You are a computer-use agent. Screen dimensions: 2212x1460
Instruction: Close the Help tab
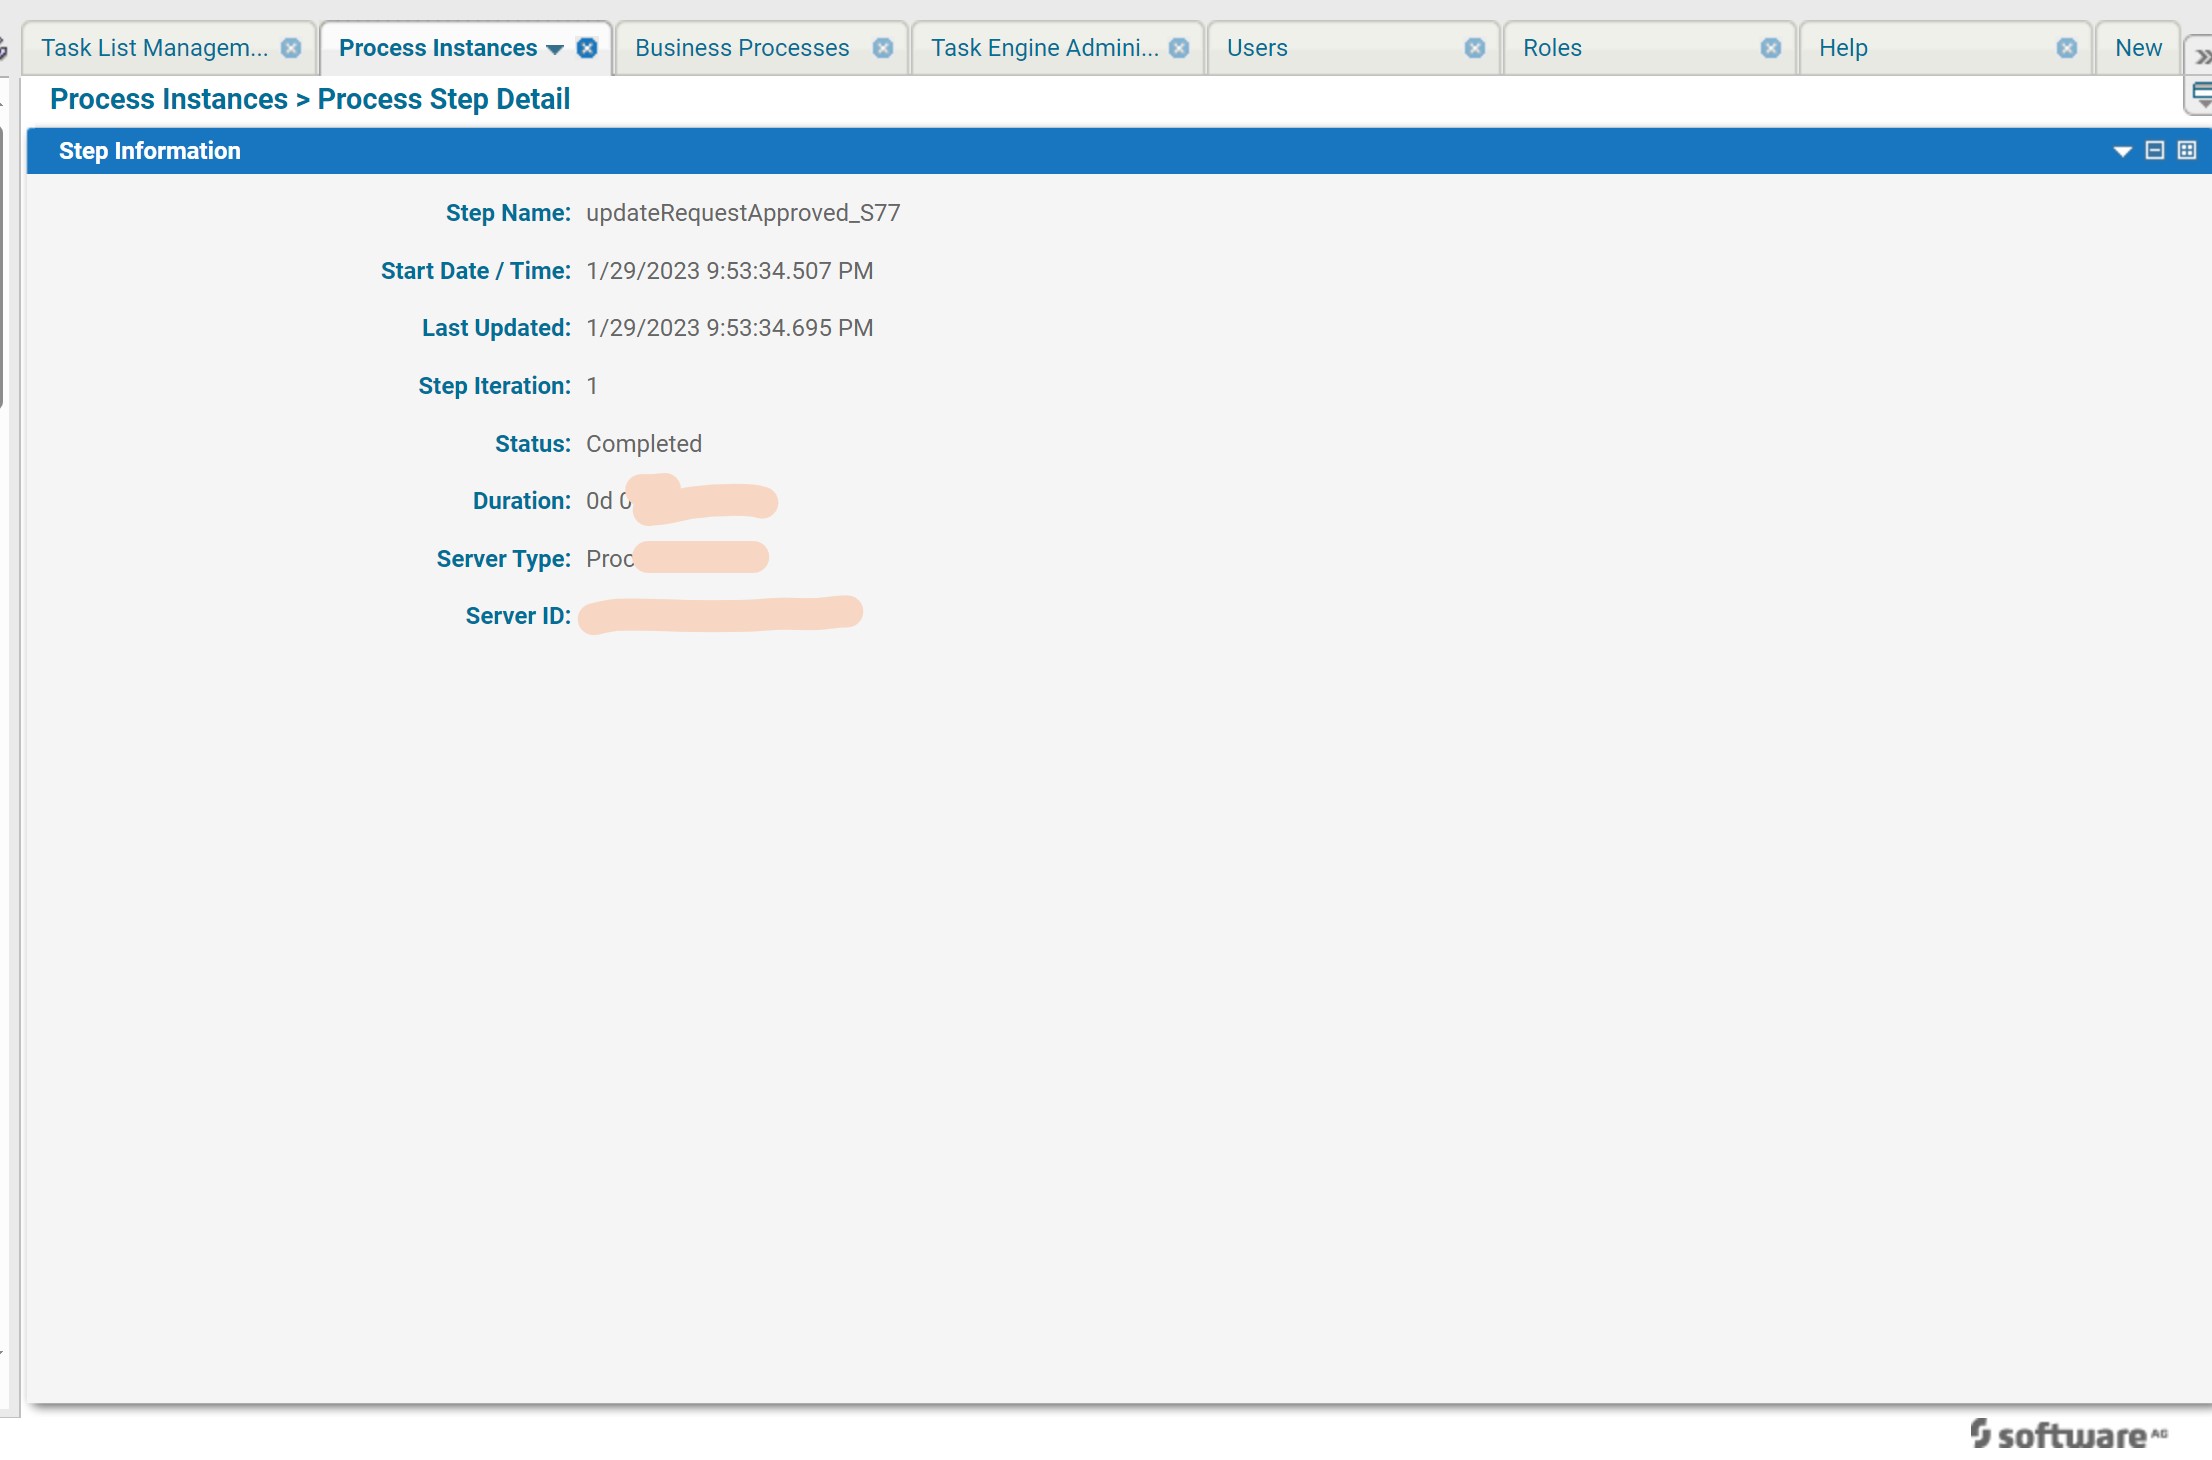(2067, 48)
